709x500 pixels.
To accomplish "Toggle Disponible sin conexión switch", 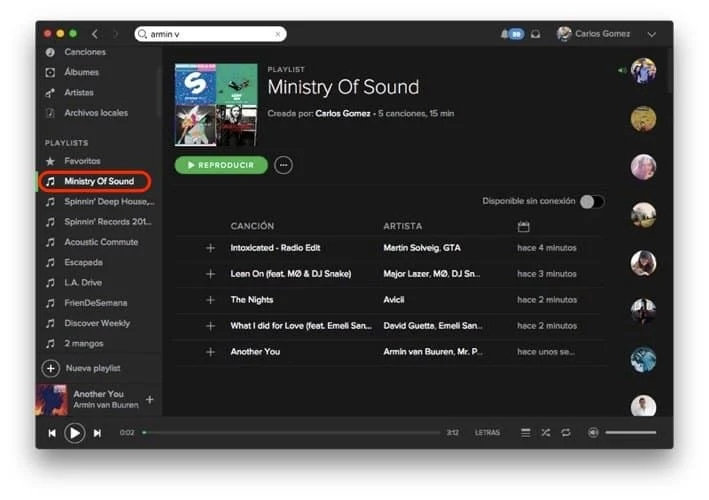I will [x=592, y=202].
